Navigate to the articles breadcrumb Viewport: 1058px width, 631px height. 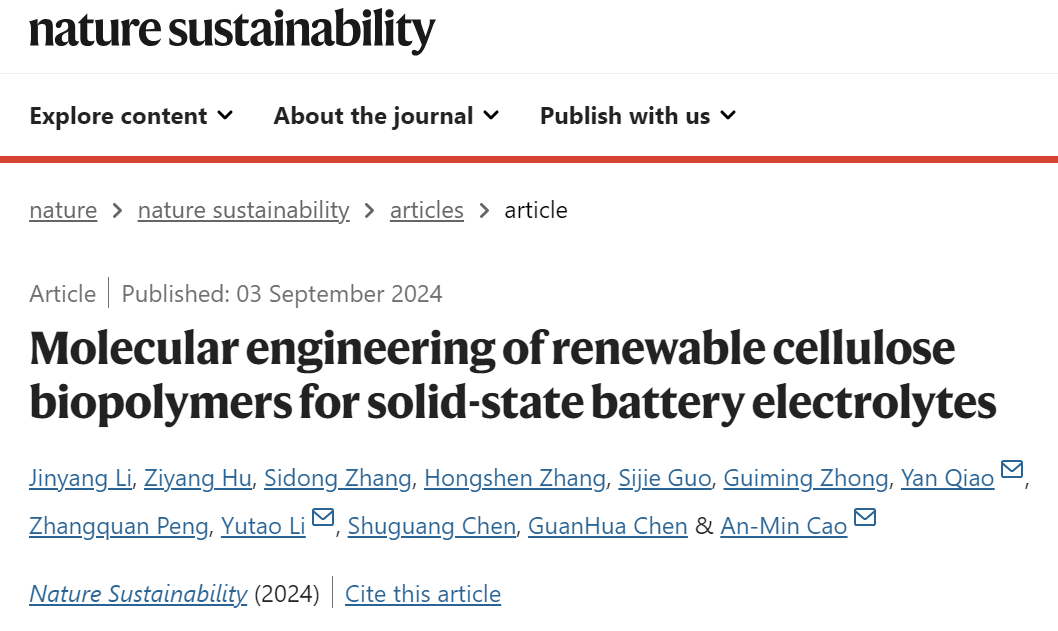click(x=426, y=210)
